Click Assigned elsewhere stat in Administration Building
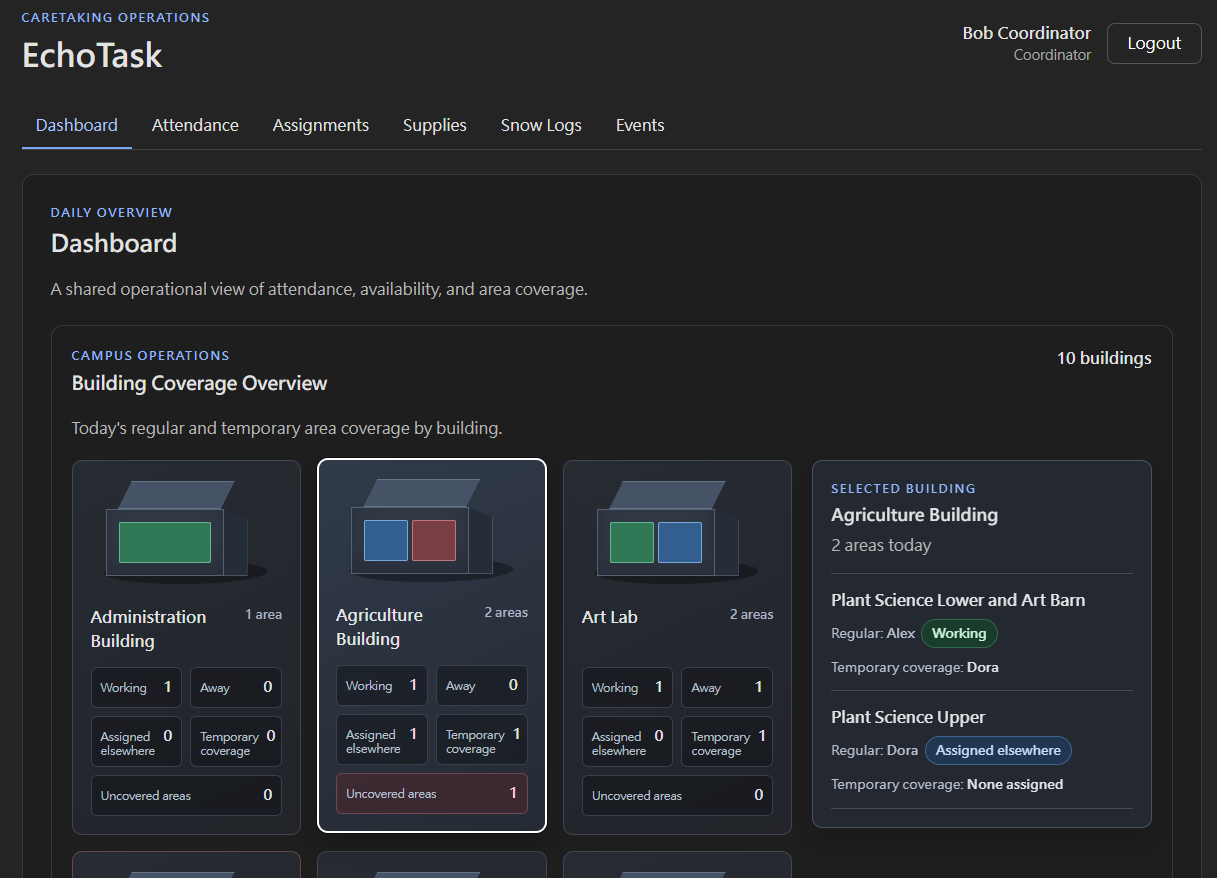The width and height of the screenshot is (1217, 878). 136,742
